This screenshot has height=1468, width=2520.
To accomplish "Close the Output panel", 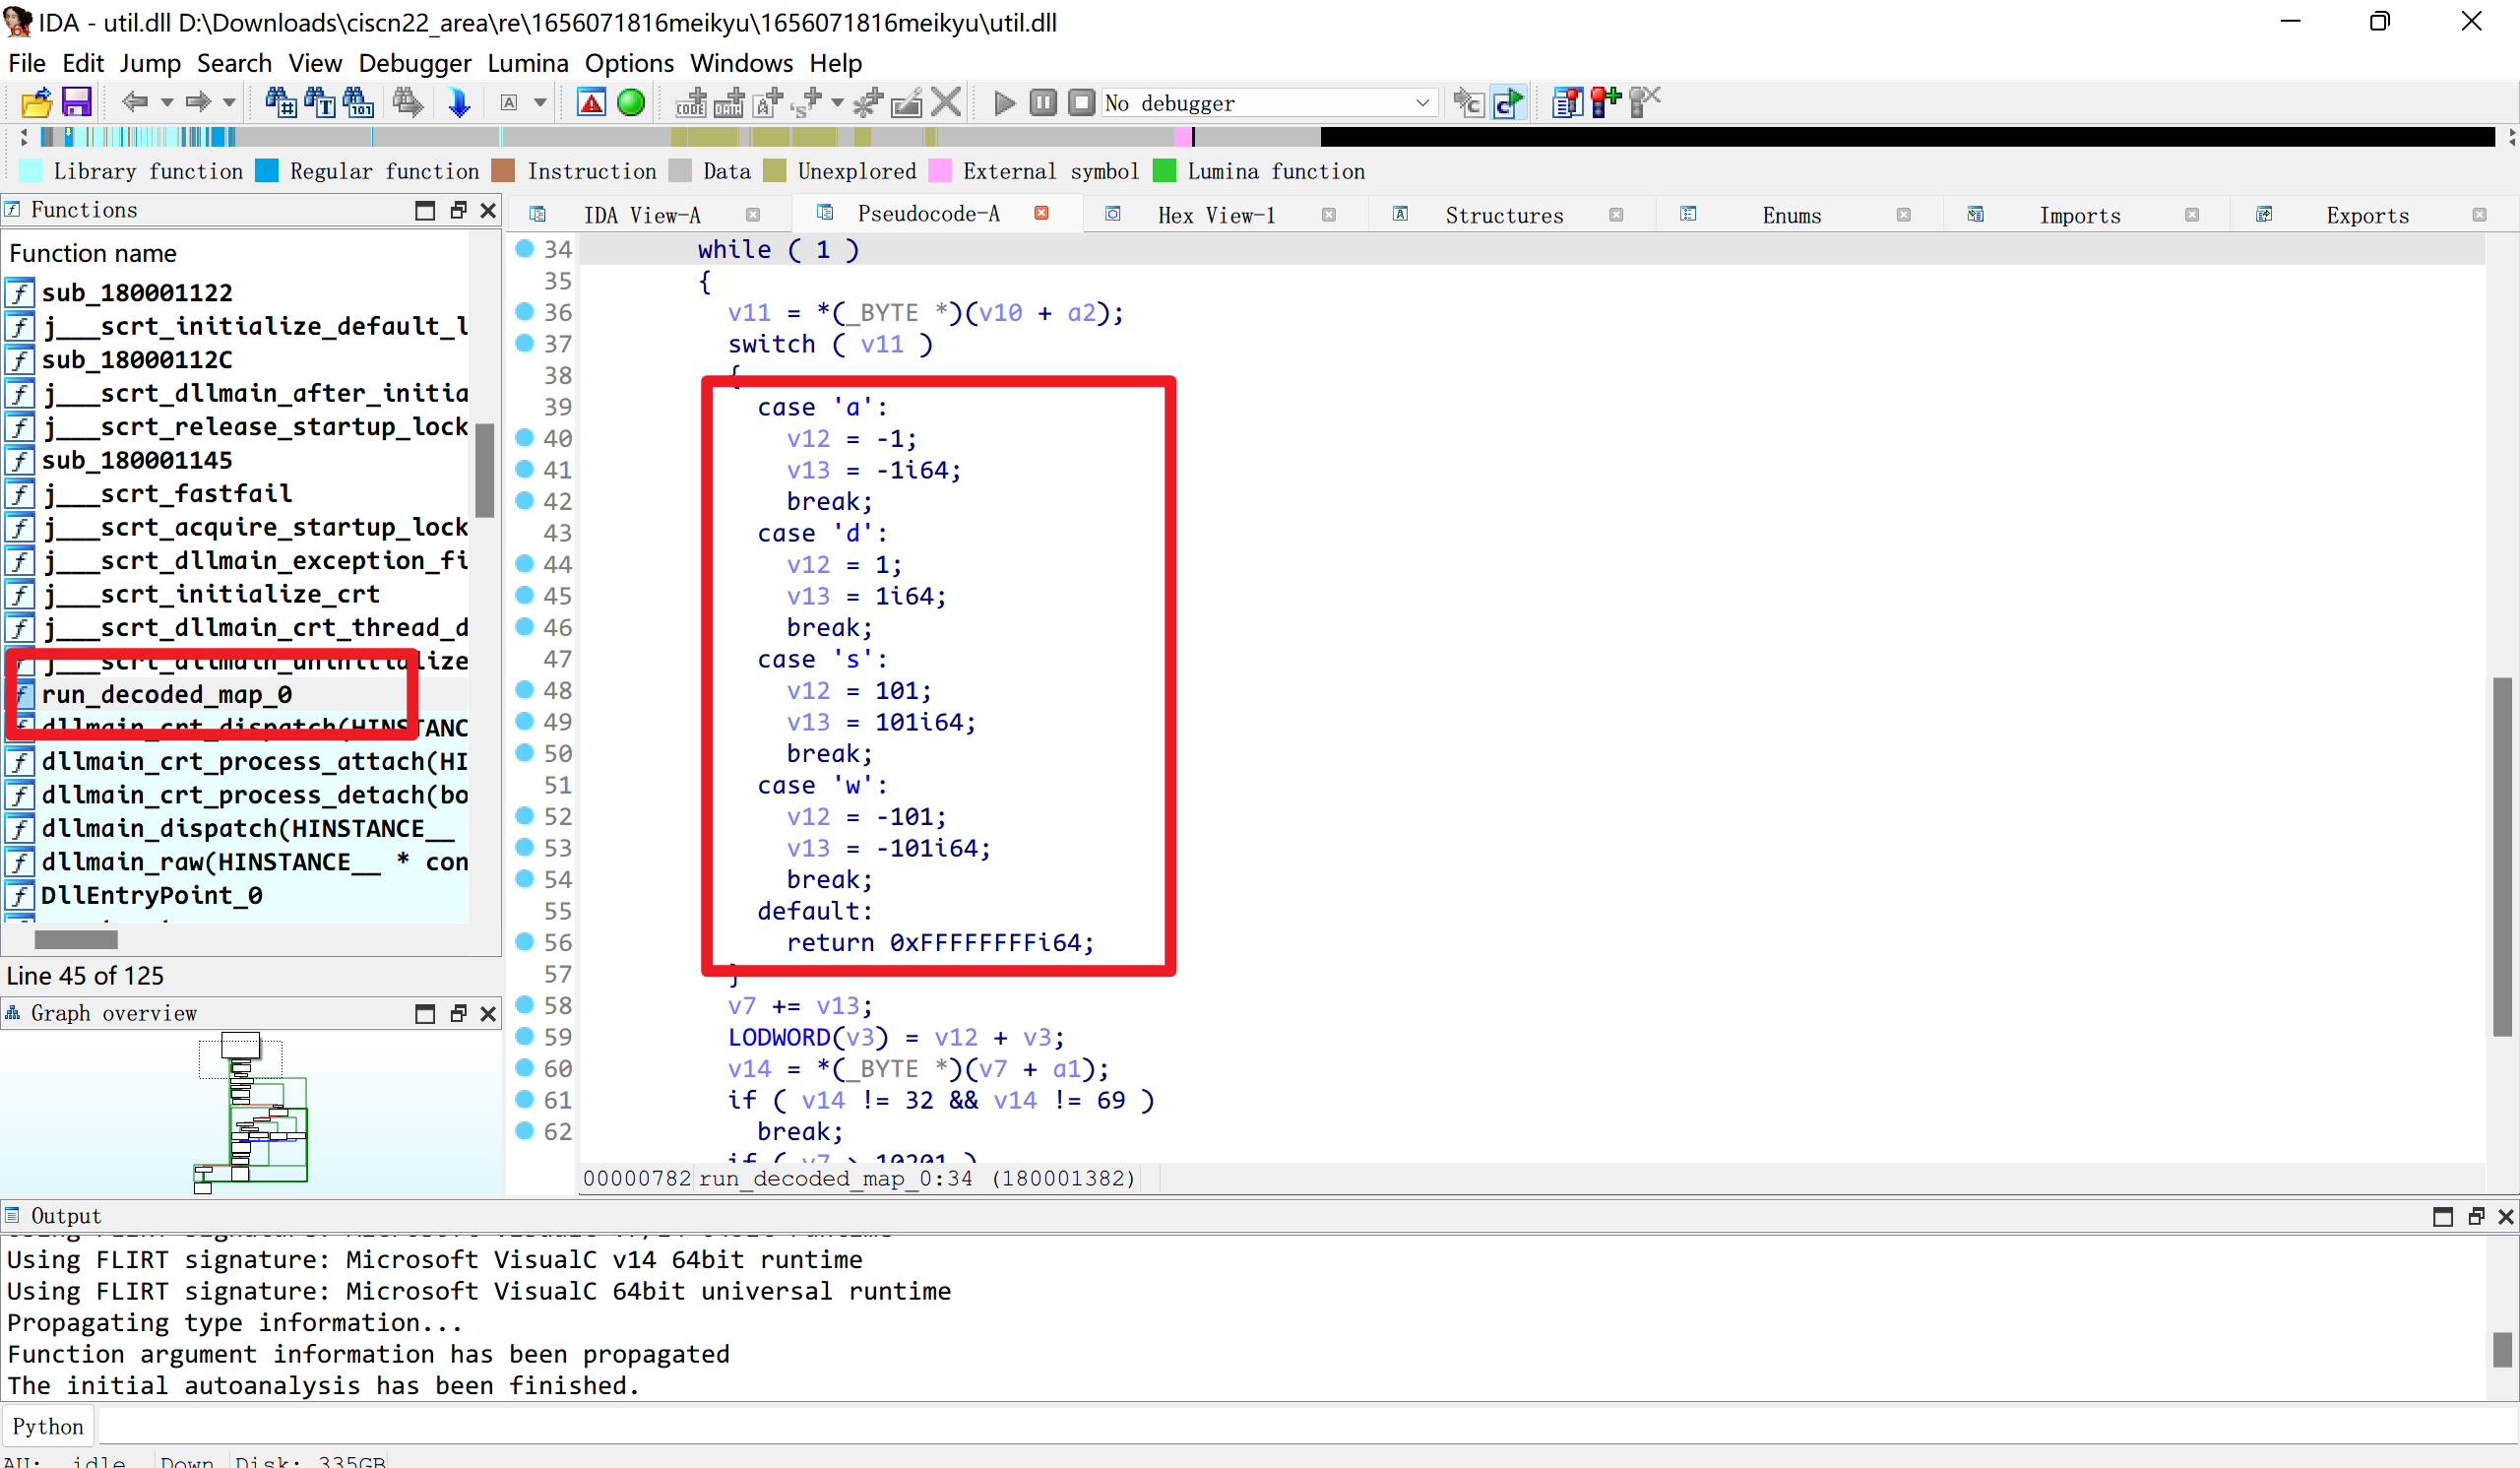I will tap(2506, 1217).
